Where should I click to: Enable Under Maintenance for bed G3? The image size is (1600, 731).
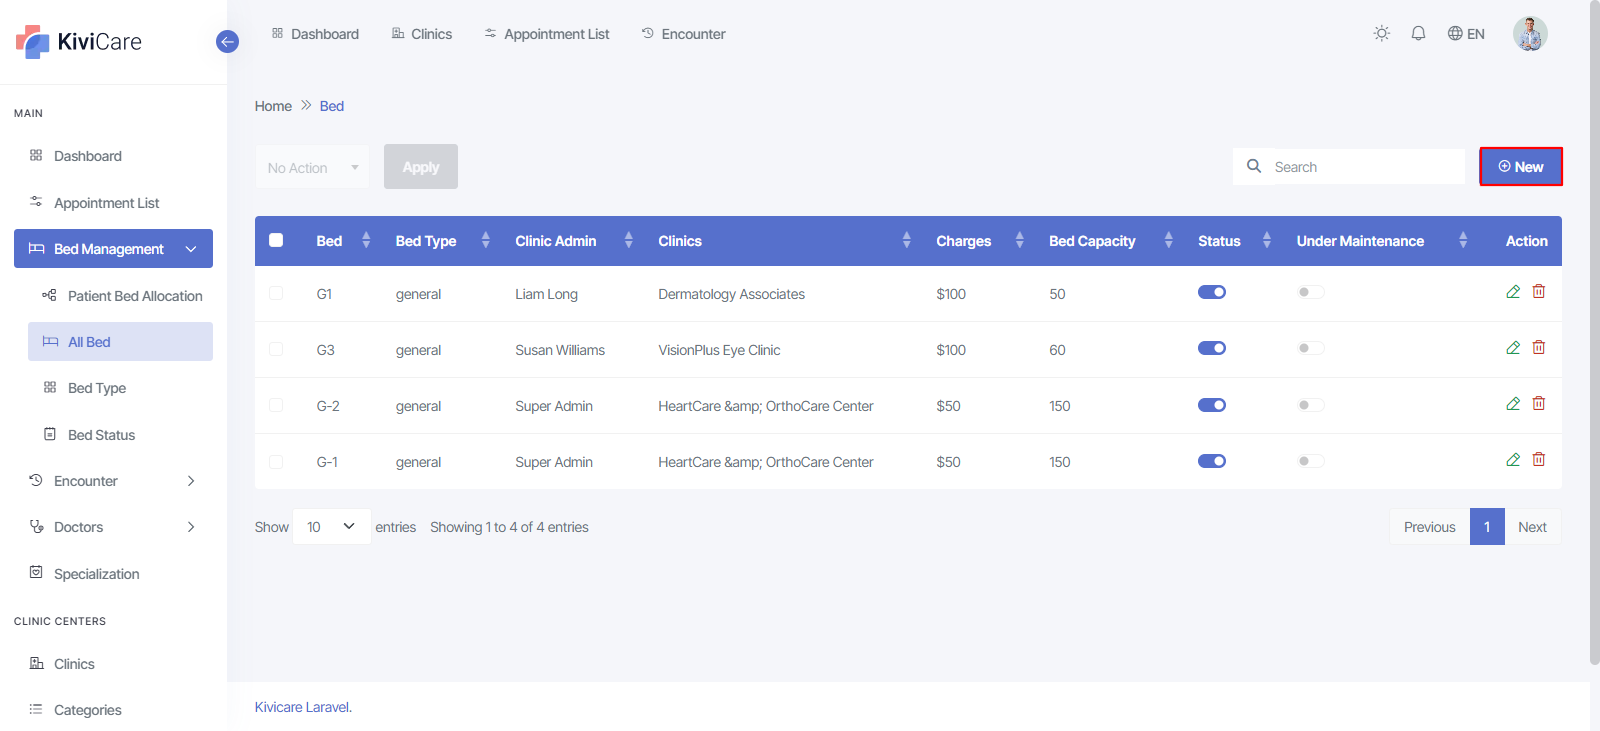pos(1310,349)
